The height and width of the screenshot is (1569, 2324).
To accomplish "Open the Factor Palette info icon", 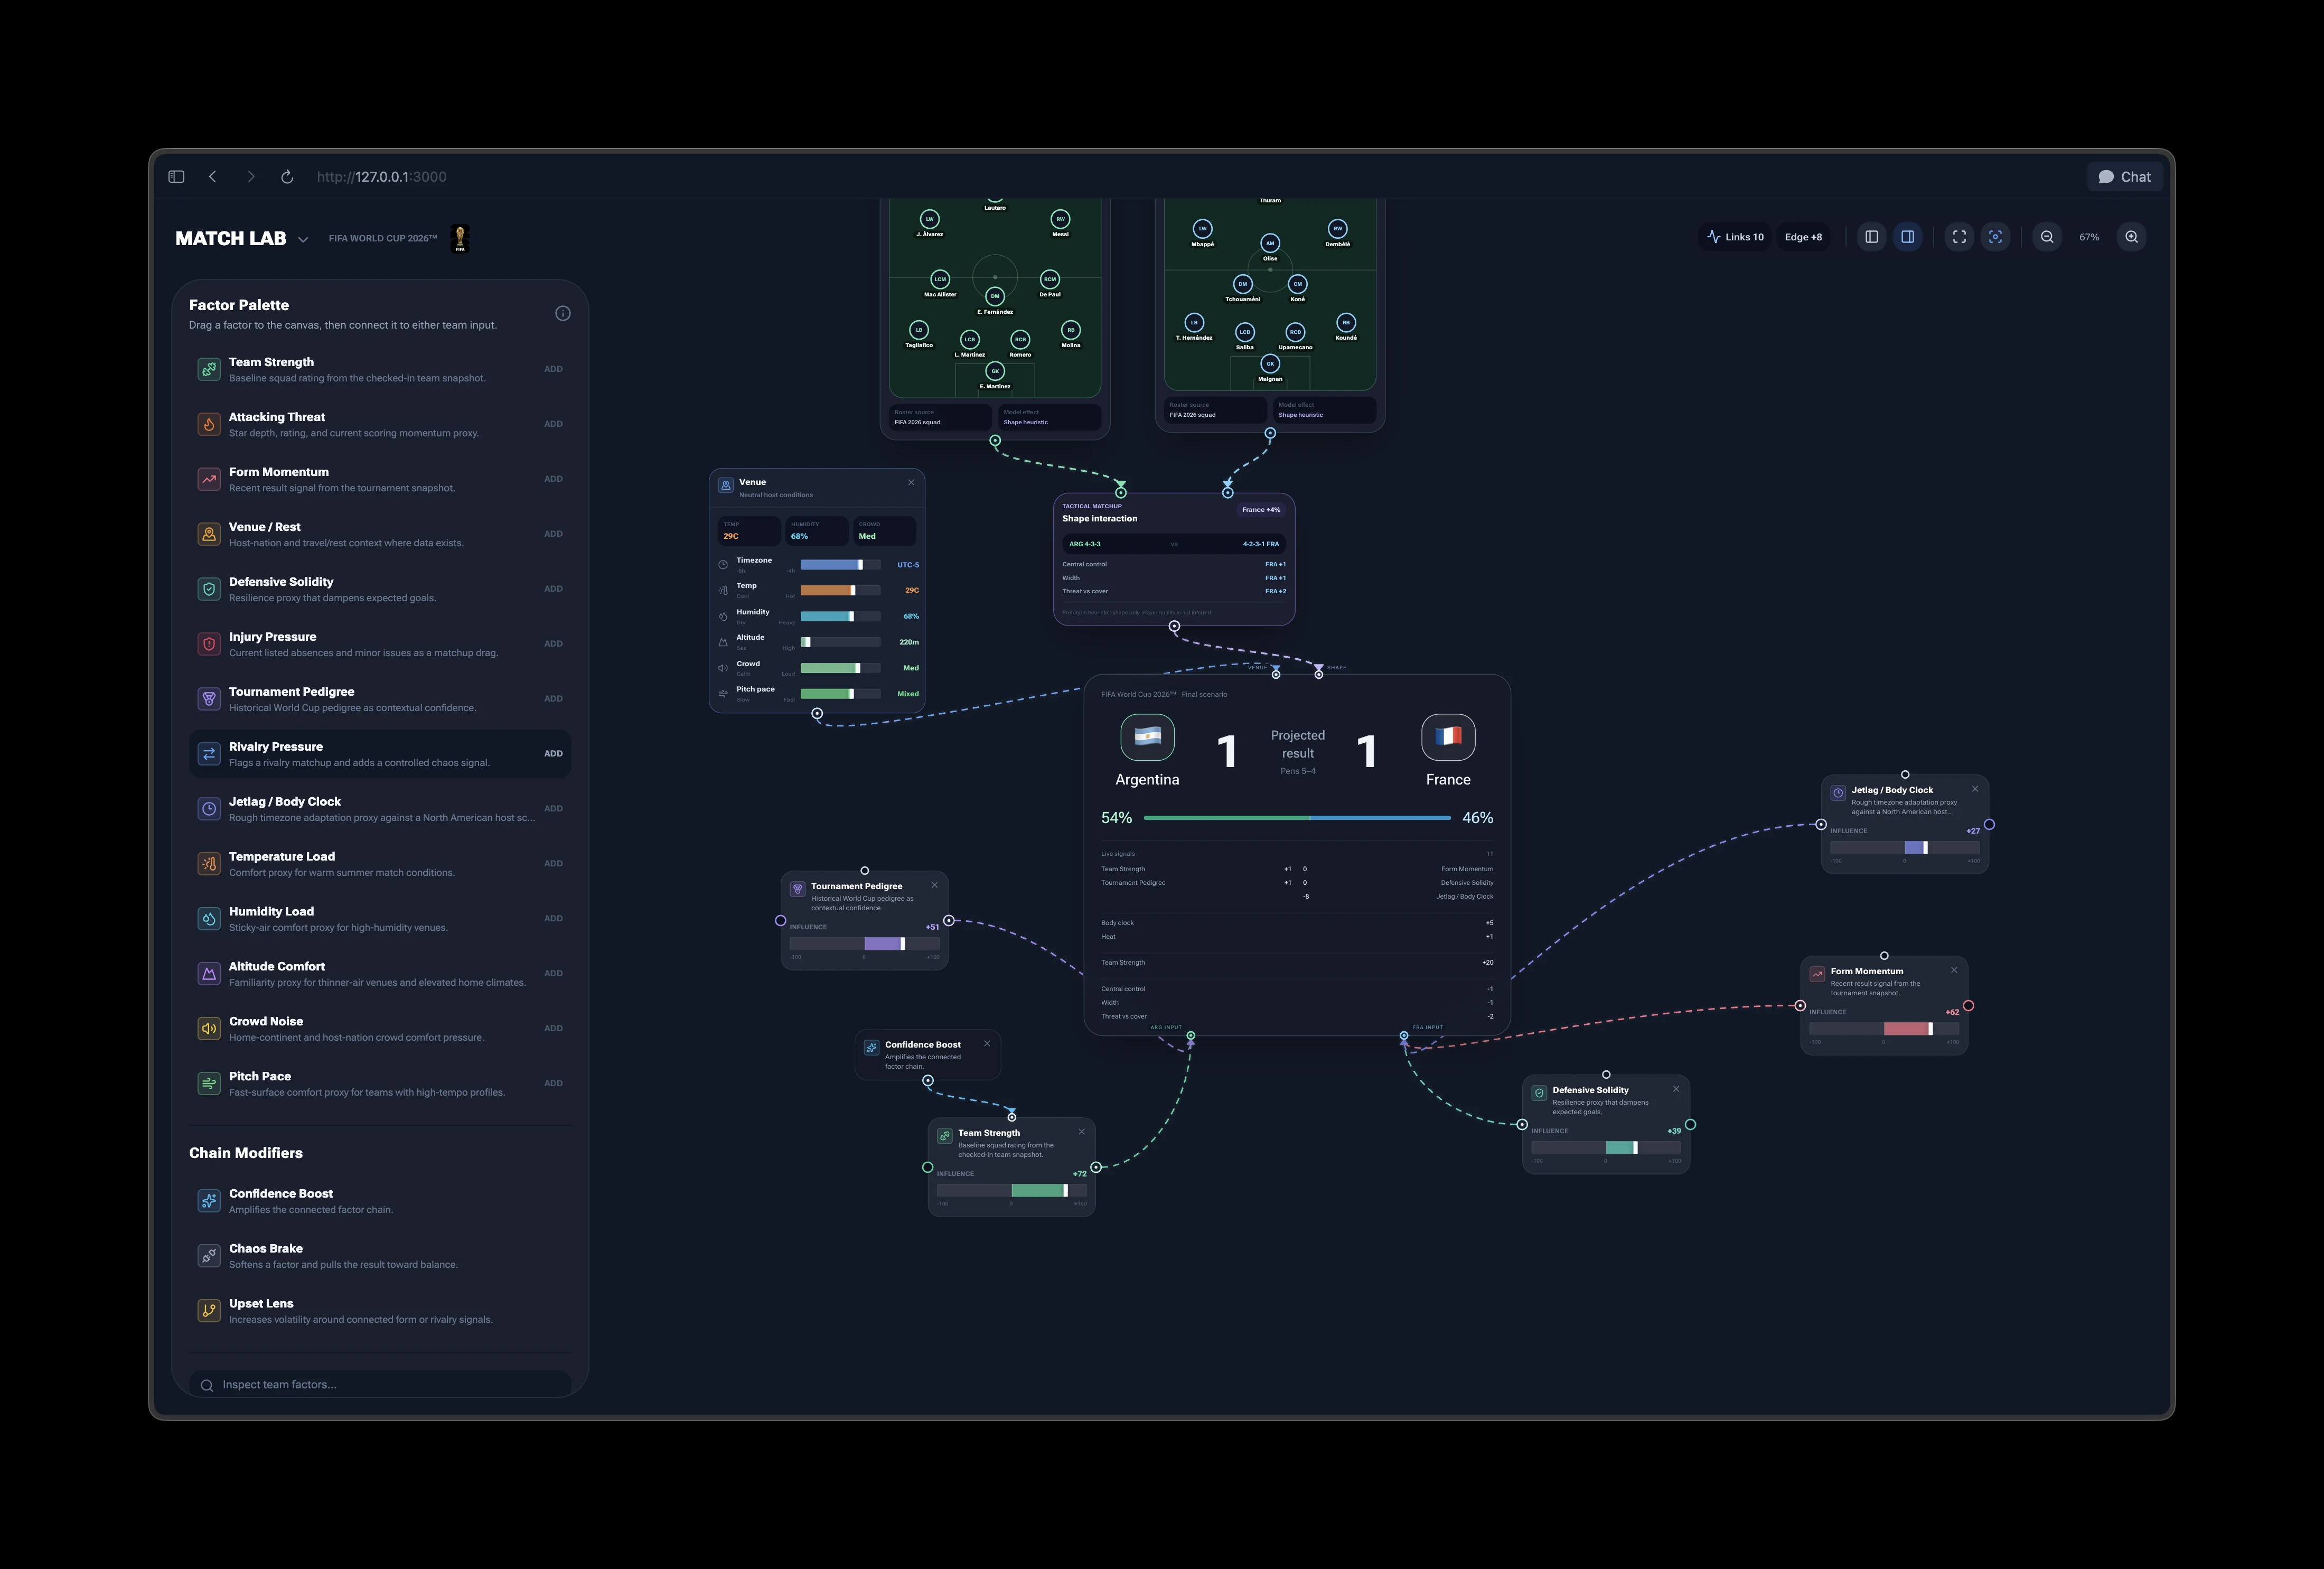I will pyautogui.click(x=563, y=314).
